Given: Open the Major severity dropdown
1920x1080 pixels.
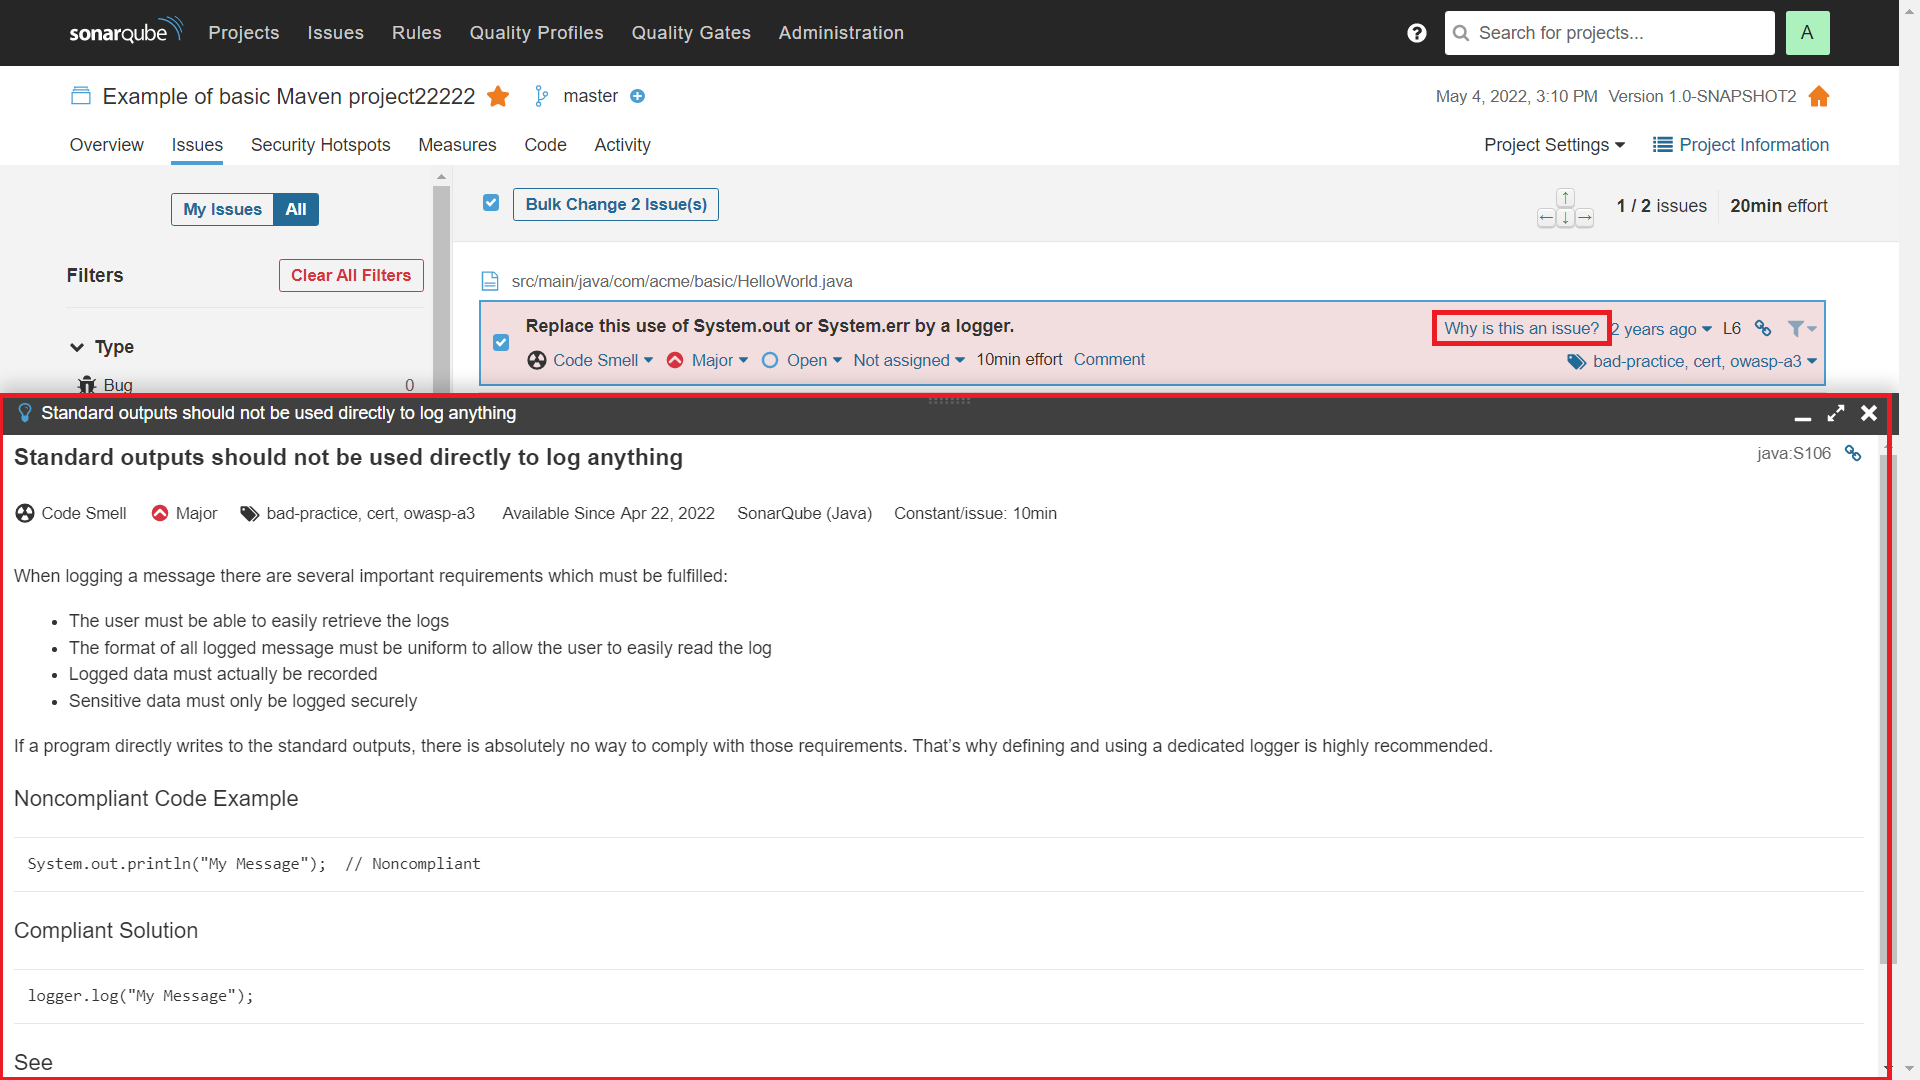Looking at the screenshot, I should tap(720, 360).
